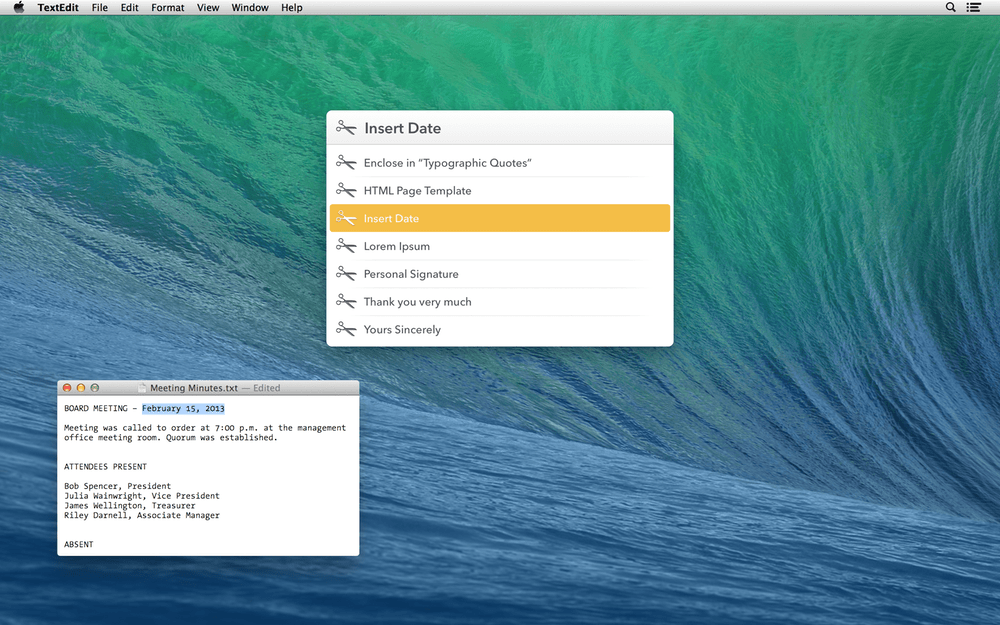Screen dimensions: 1000x625
Task: Click the scissors icon next to Lorem Ipsum
Action: 346,246
